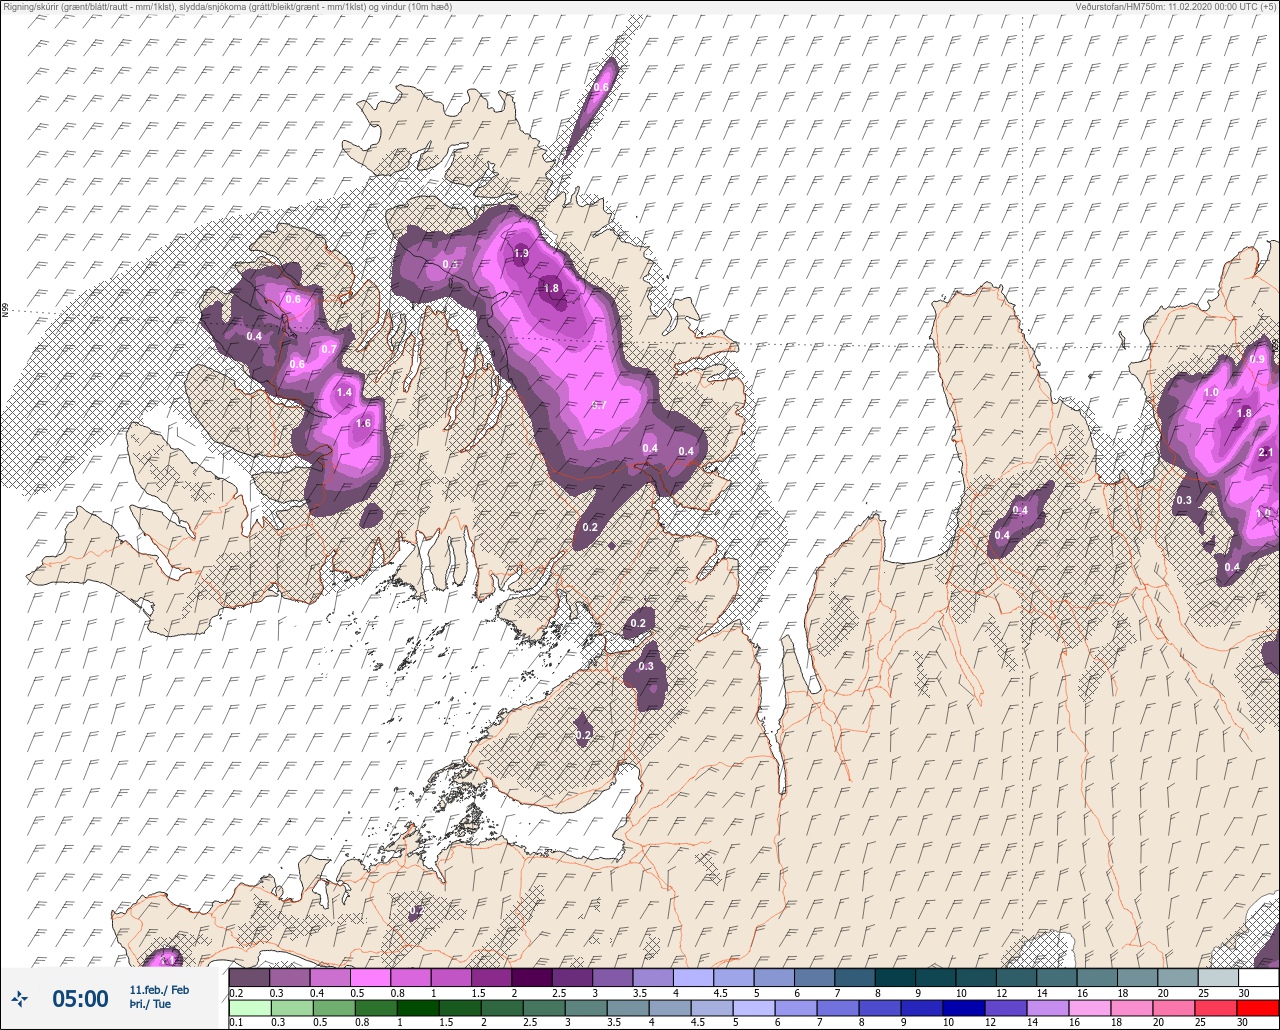Pick the upper legend swatch between 1 and 1.5
The height and width of the screenshot is (1030, 1280).
[451, 977]
